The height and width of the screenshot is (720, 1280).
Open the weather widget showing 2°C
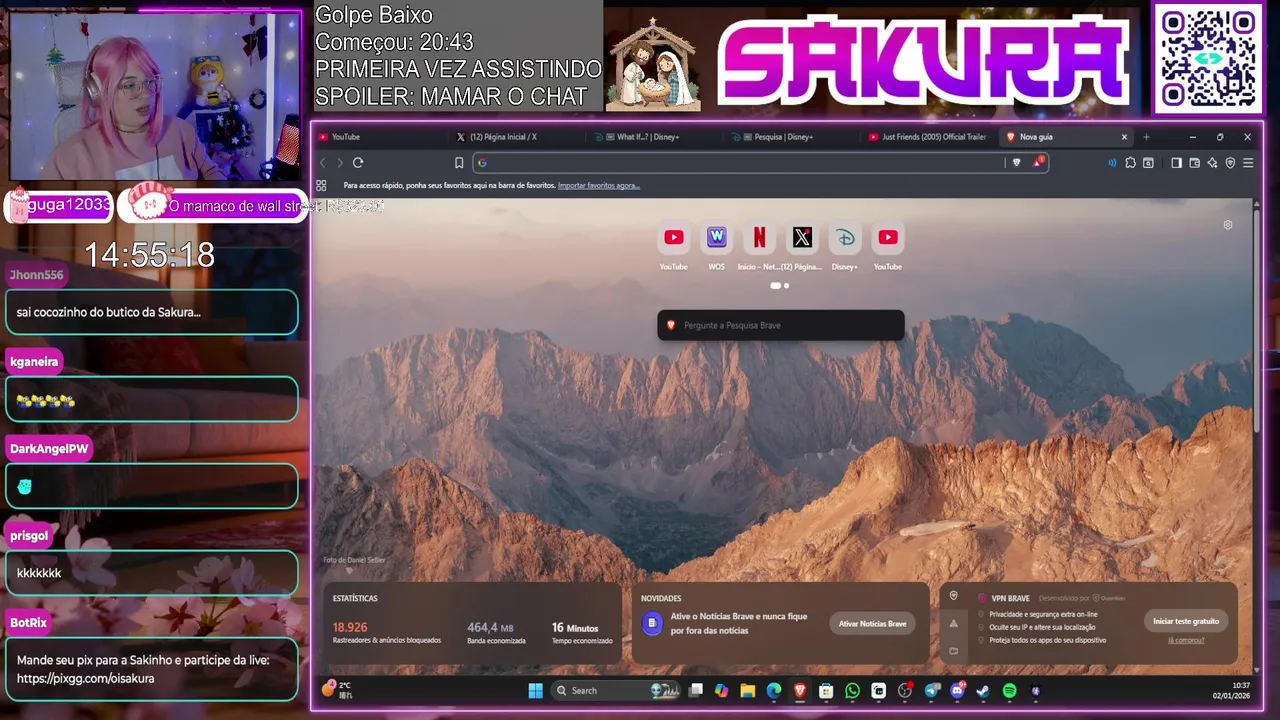[x=336, y=690]
